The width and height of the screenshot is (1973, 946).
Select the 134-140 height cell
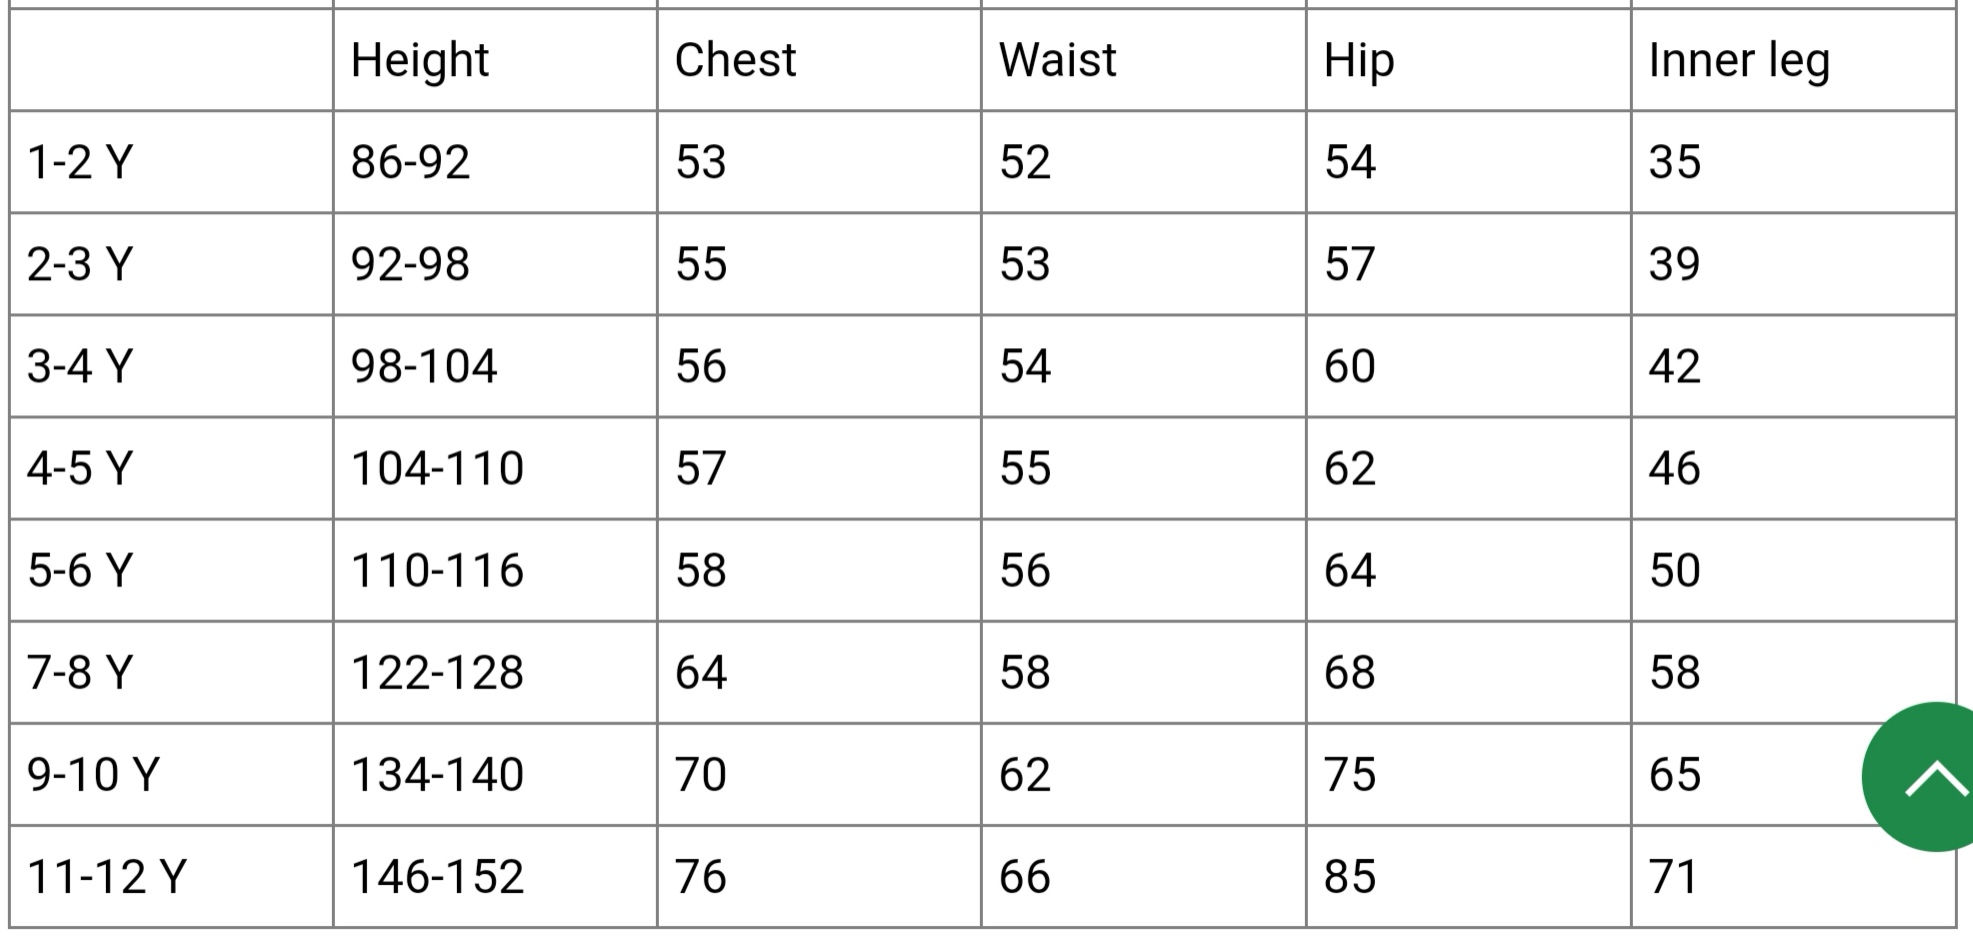tap(437, 774)
